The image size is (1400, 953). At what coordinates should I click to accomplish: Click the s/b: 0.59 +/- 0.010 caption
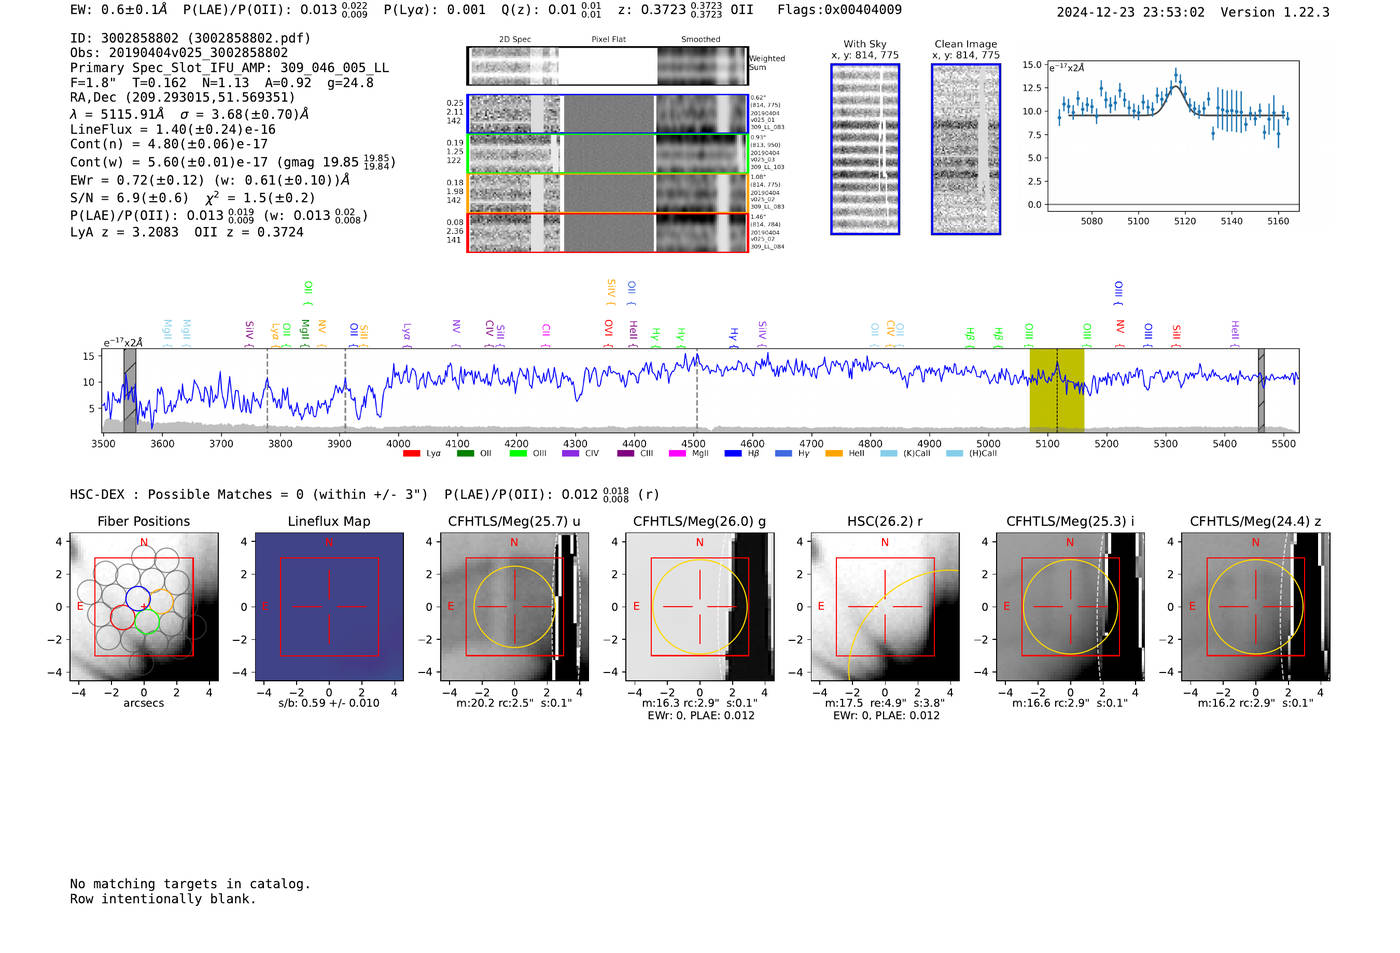coord(329,703)
